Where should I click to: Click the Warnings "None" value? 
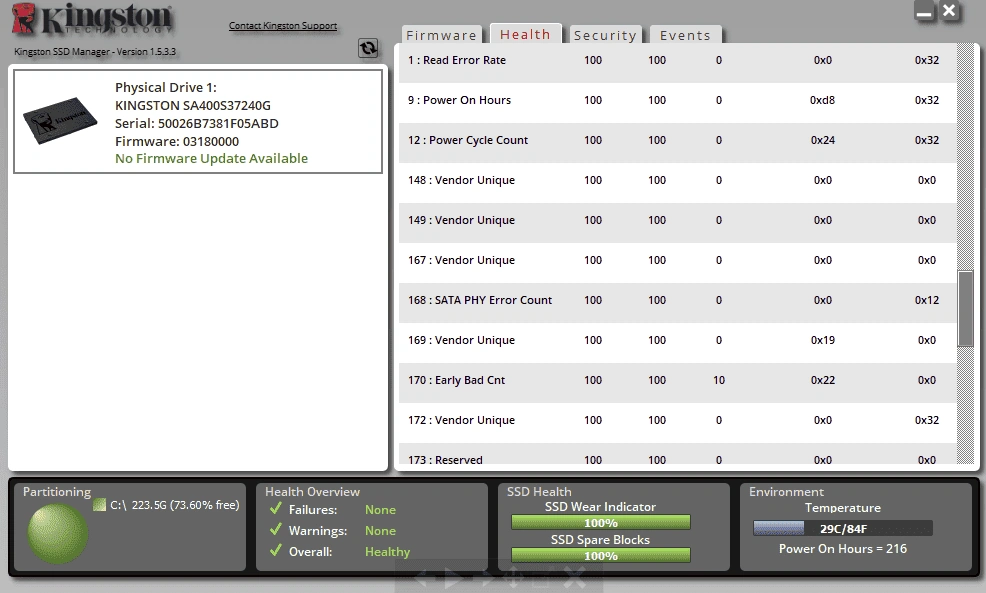[x=380, y=531]
